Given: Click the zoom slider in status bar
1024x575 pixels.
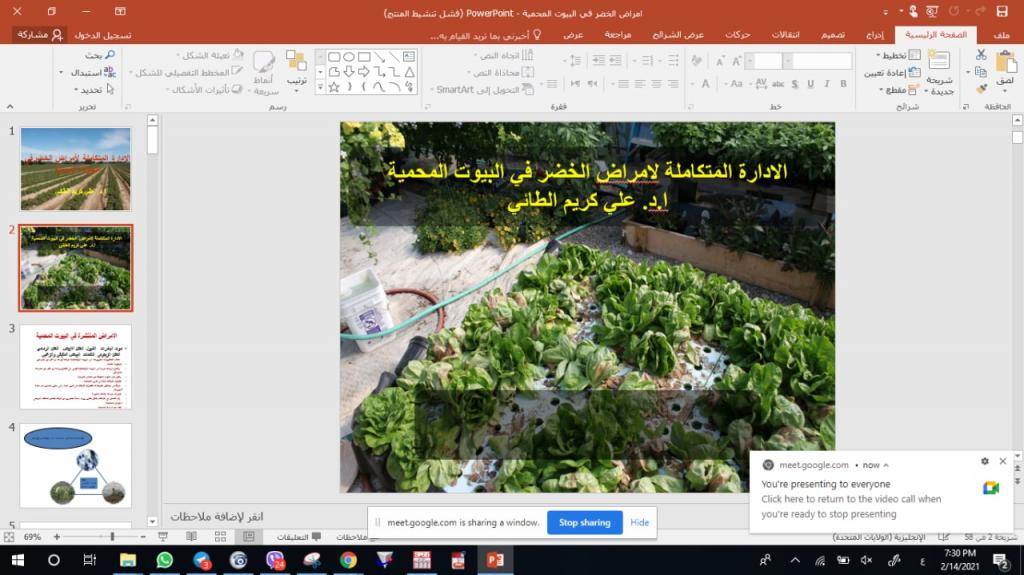Looking at the screenshot, I should (x=112, y=537).
